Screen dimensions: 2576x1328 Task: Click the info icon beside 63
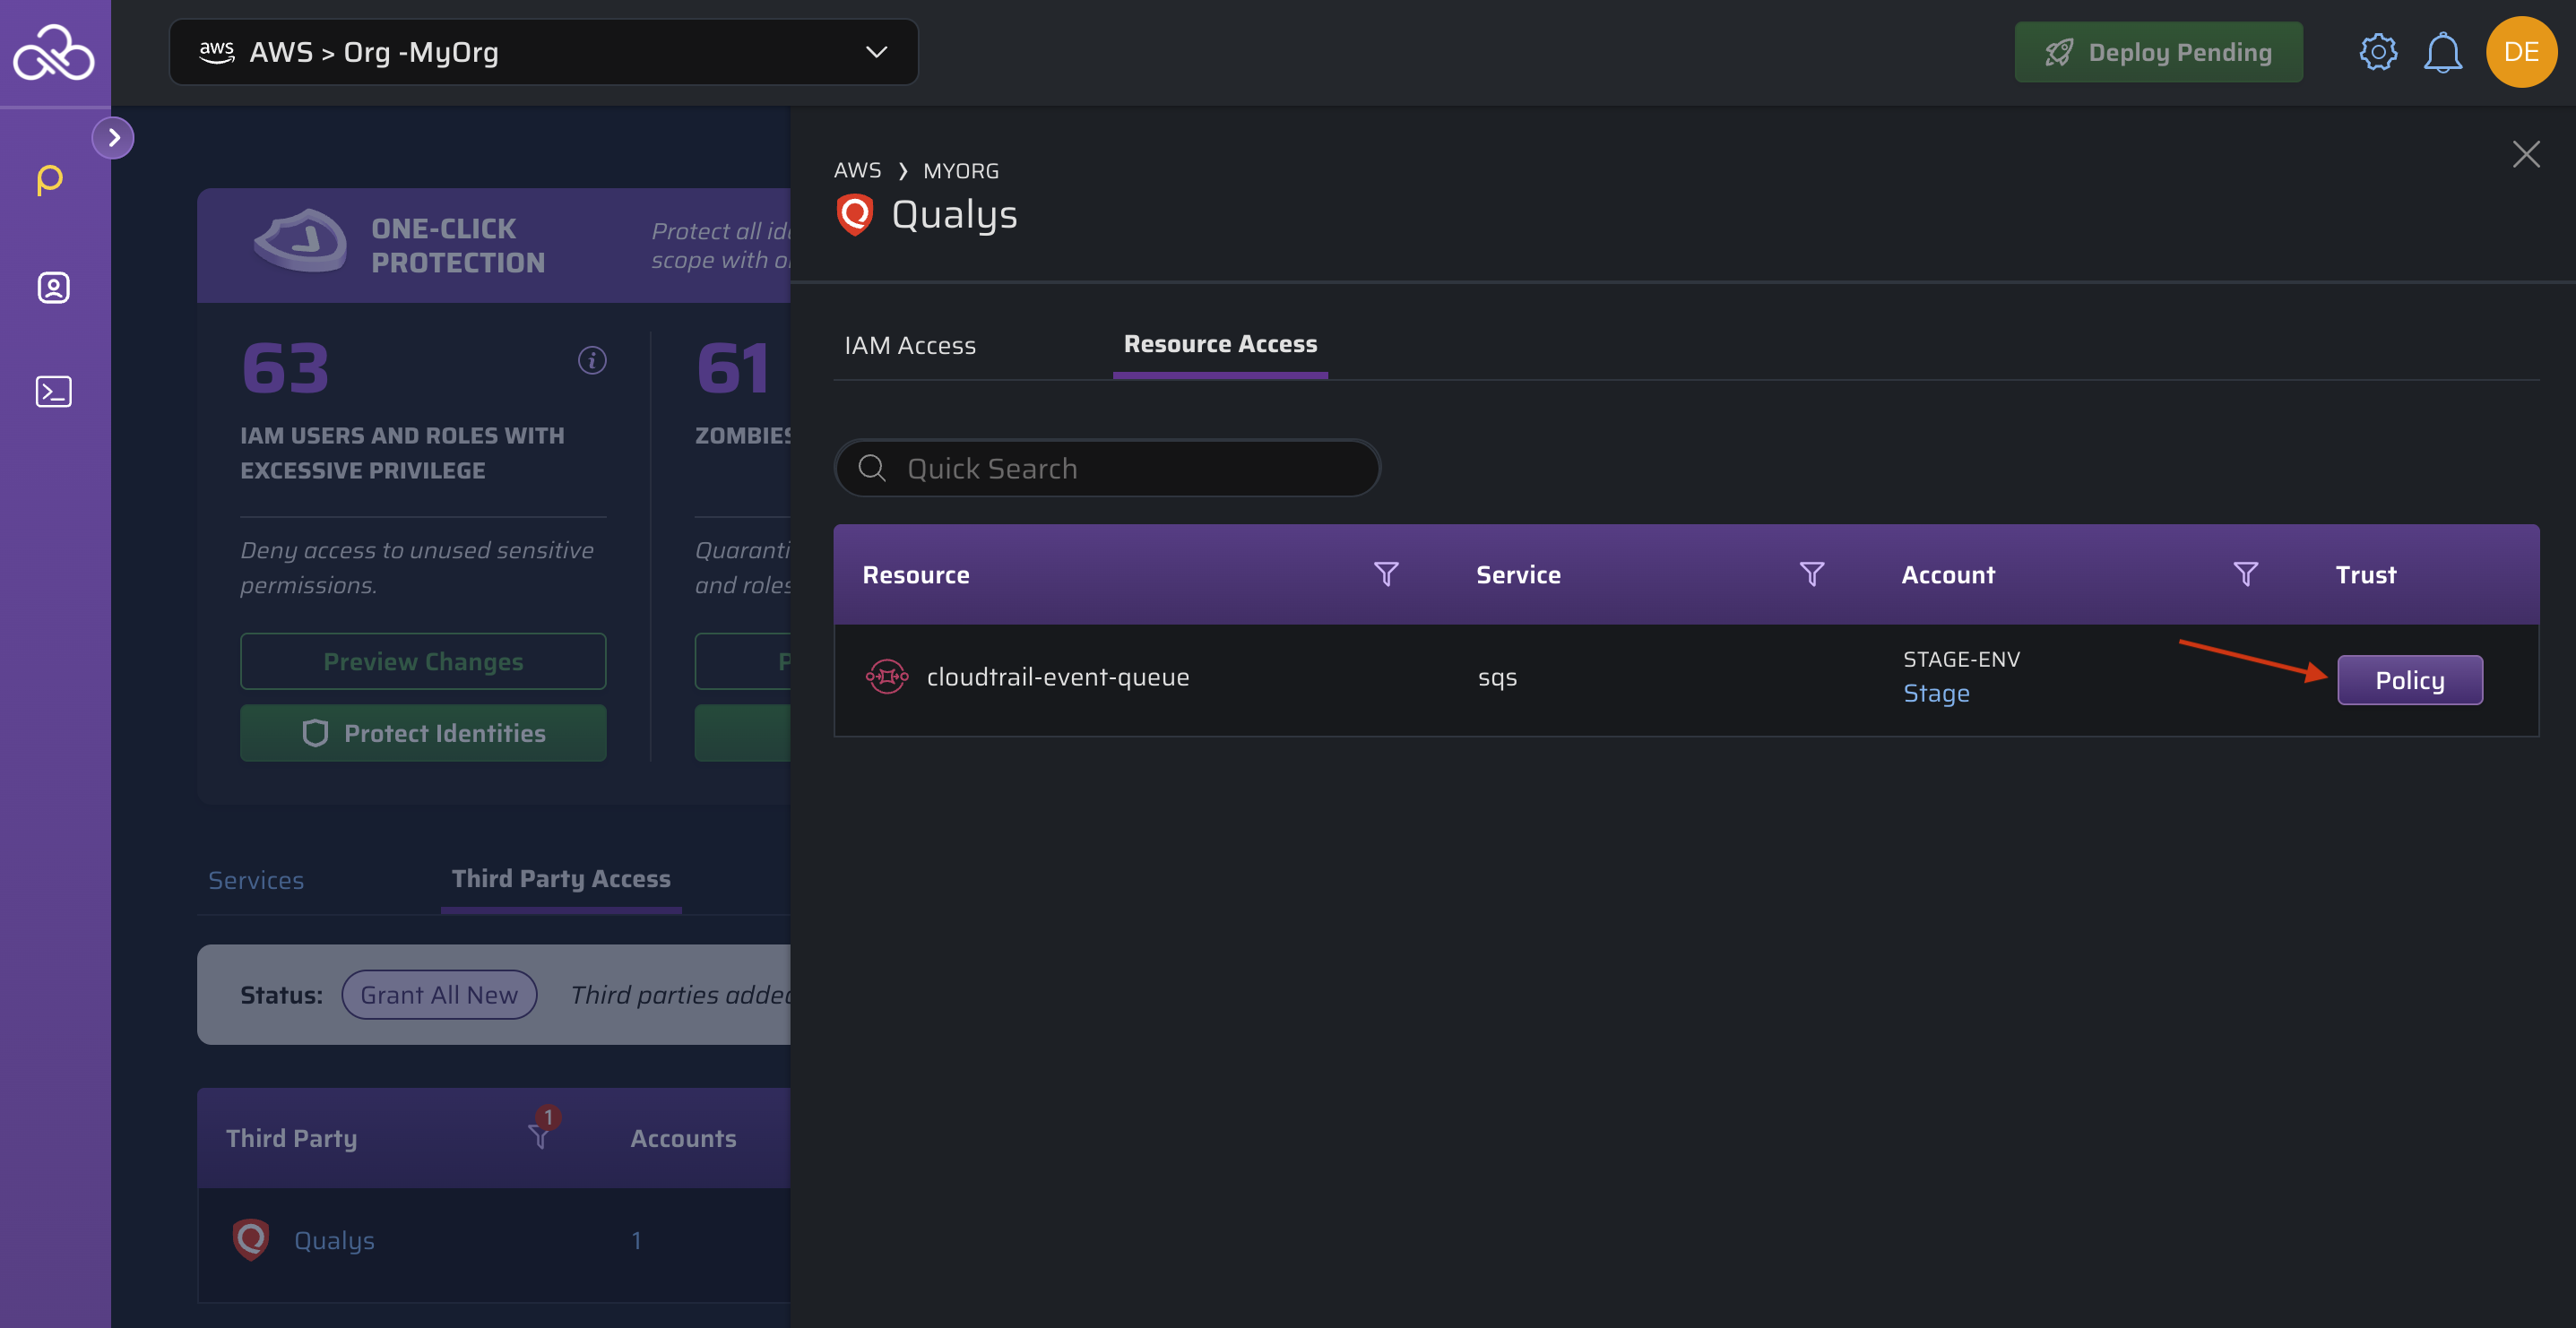pos(592,360)
